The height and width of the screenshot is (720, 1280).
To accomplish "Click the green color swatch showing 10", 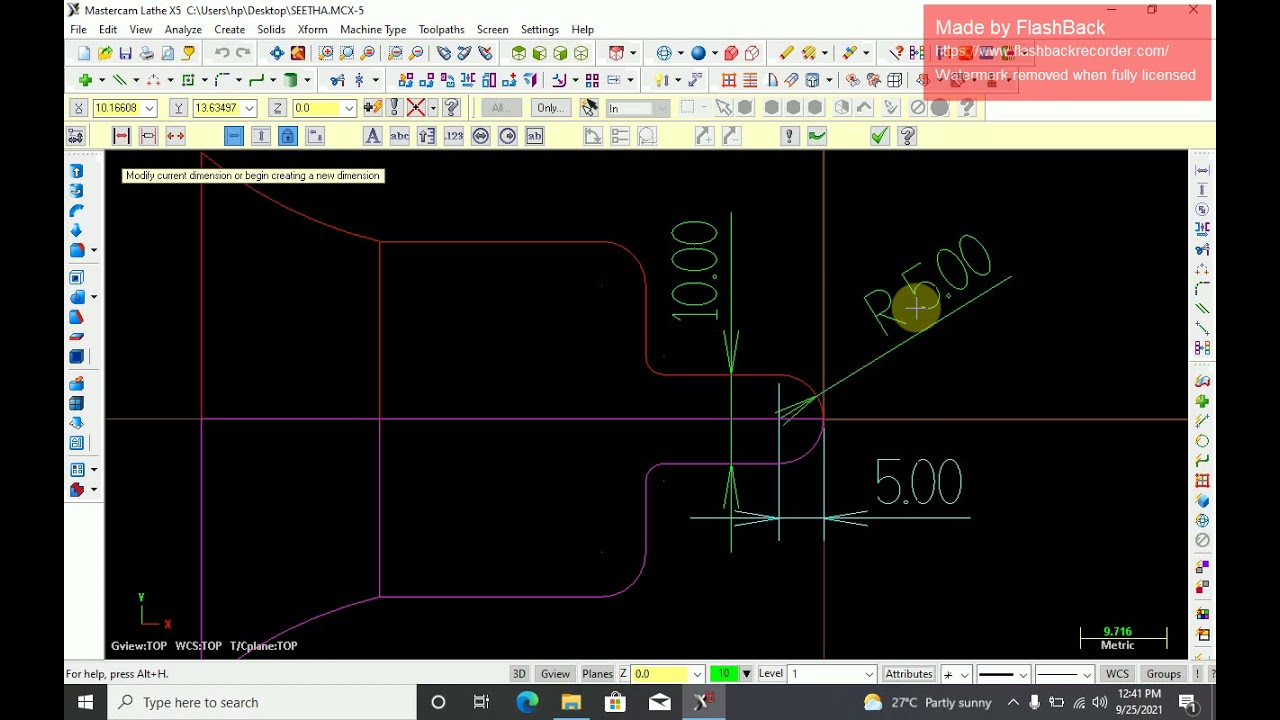I will [x=724, y=674].
